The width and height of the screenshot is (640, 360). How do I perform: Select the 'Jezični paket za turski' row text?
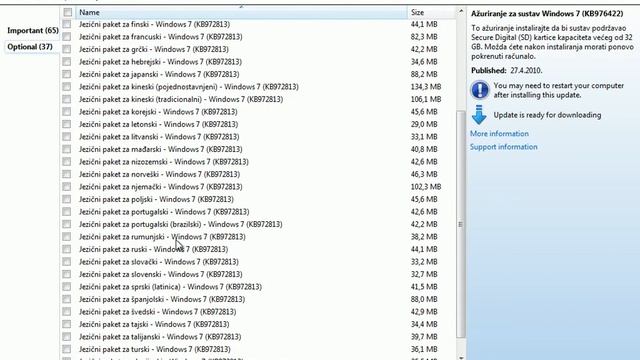click(155, 349)
